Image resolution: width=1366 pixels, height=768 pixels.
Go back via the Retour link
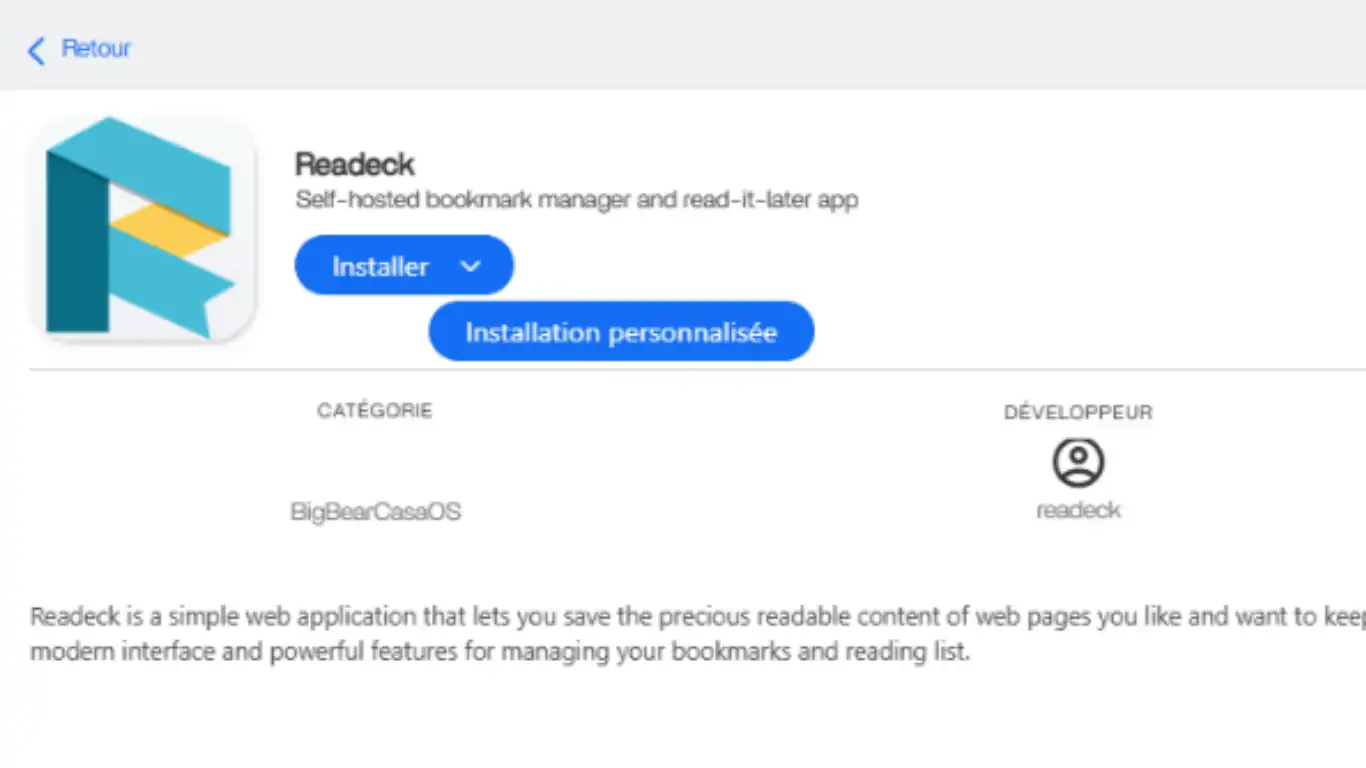pyautogui.click(x=96, y=48)
